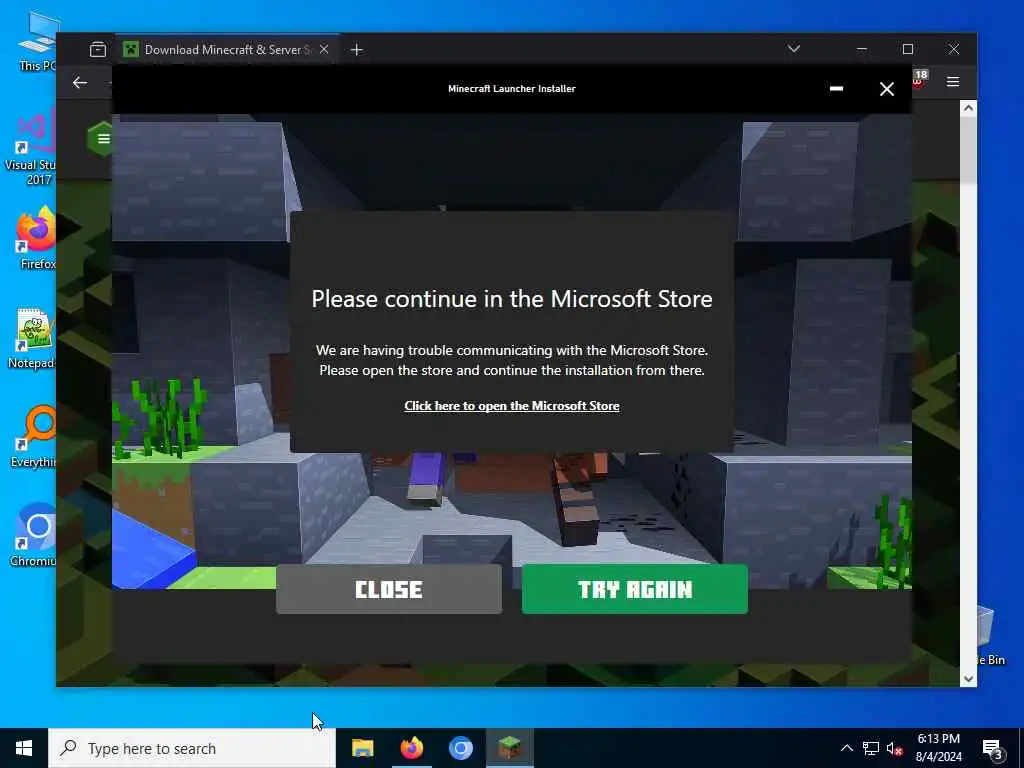Select the This PC desktop icon

pyautogui.click(x=36, y=40)
